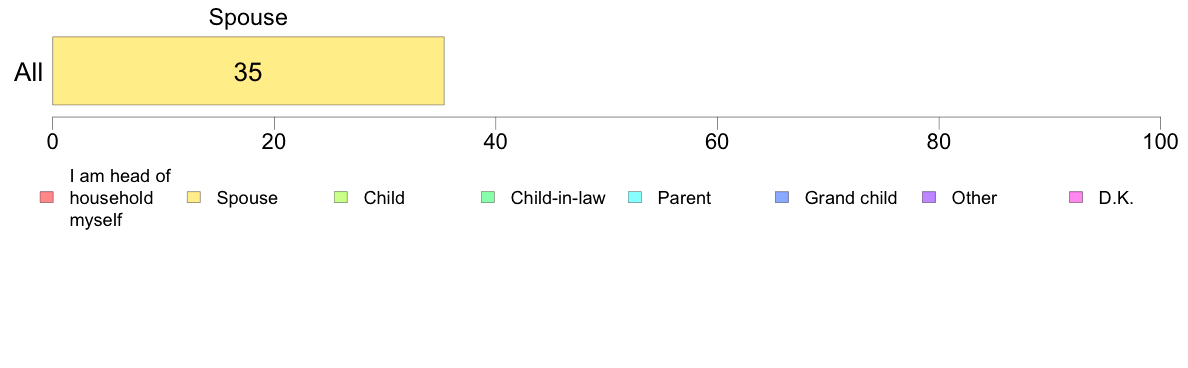Click the yellow Spouse legend swatch
1188x368 pixels.
pyautogui.click(x=193, y=198)
